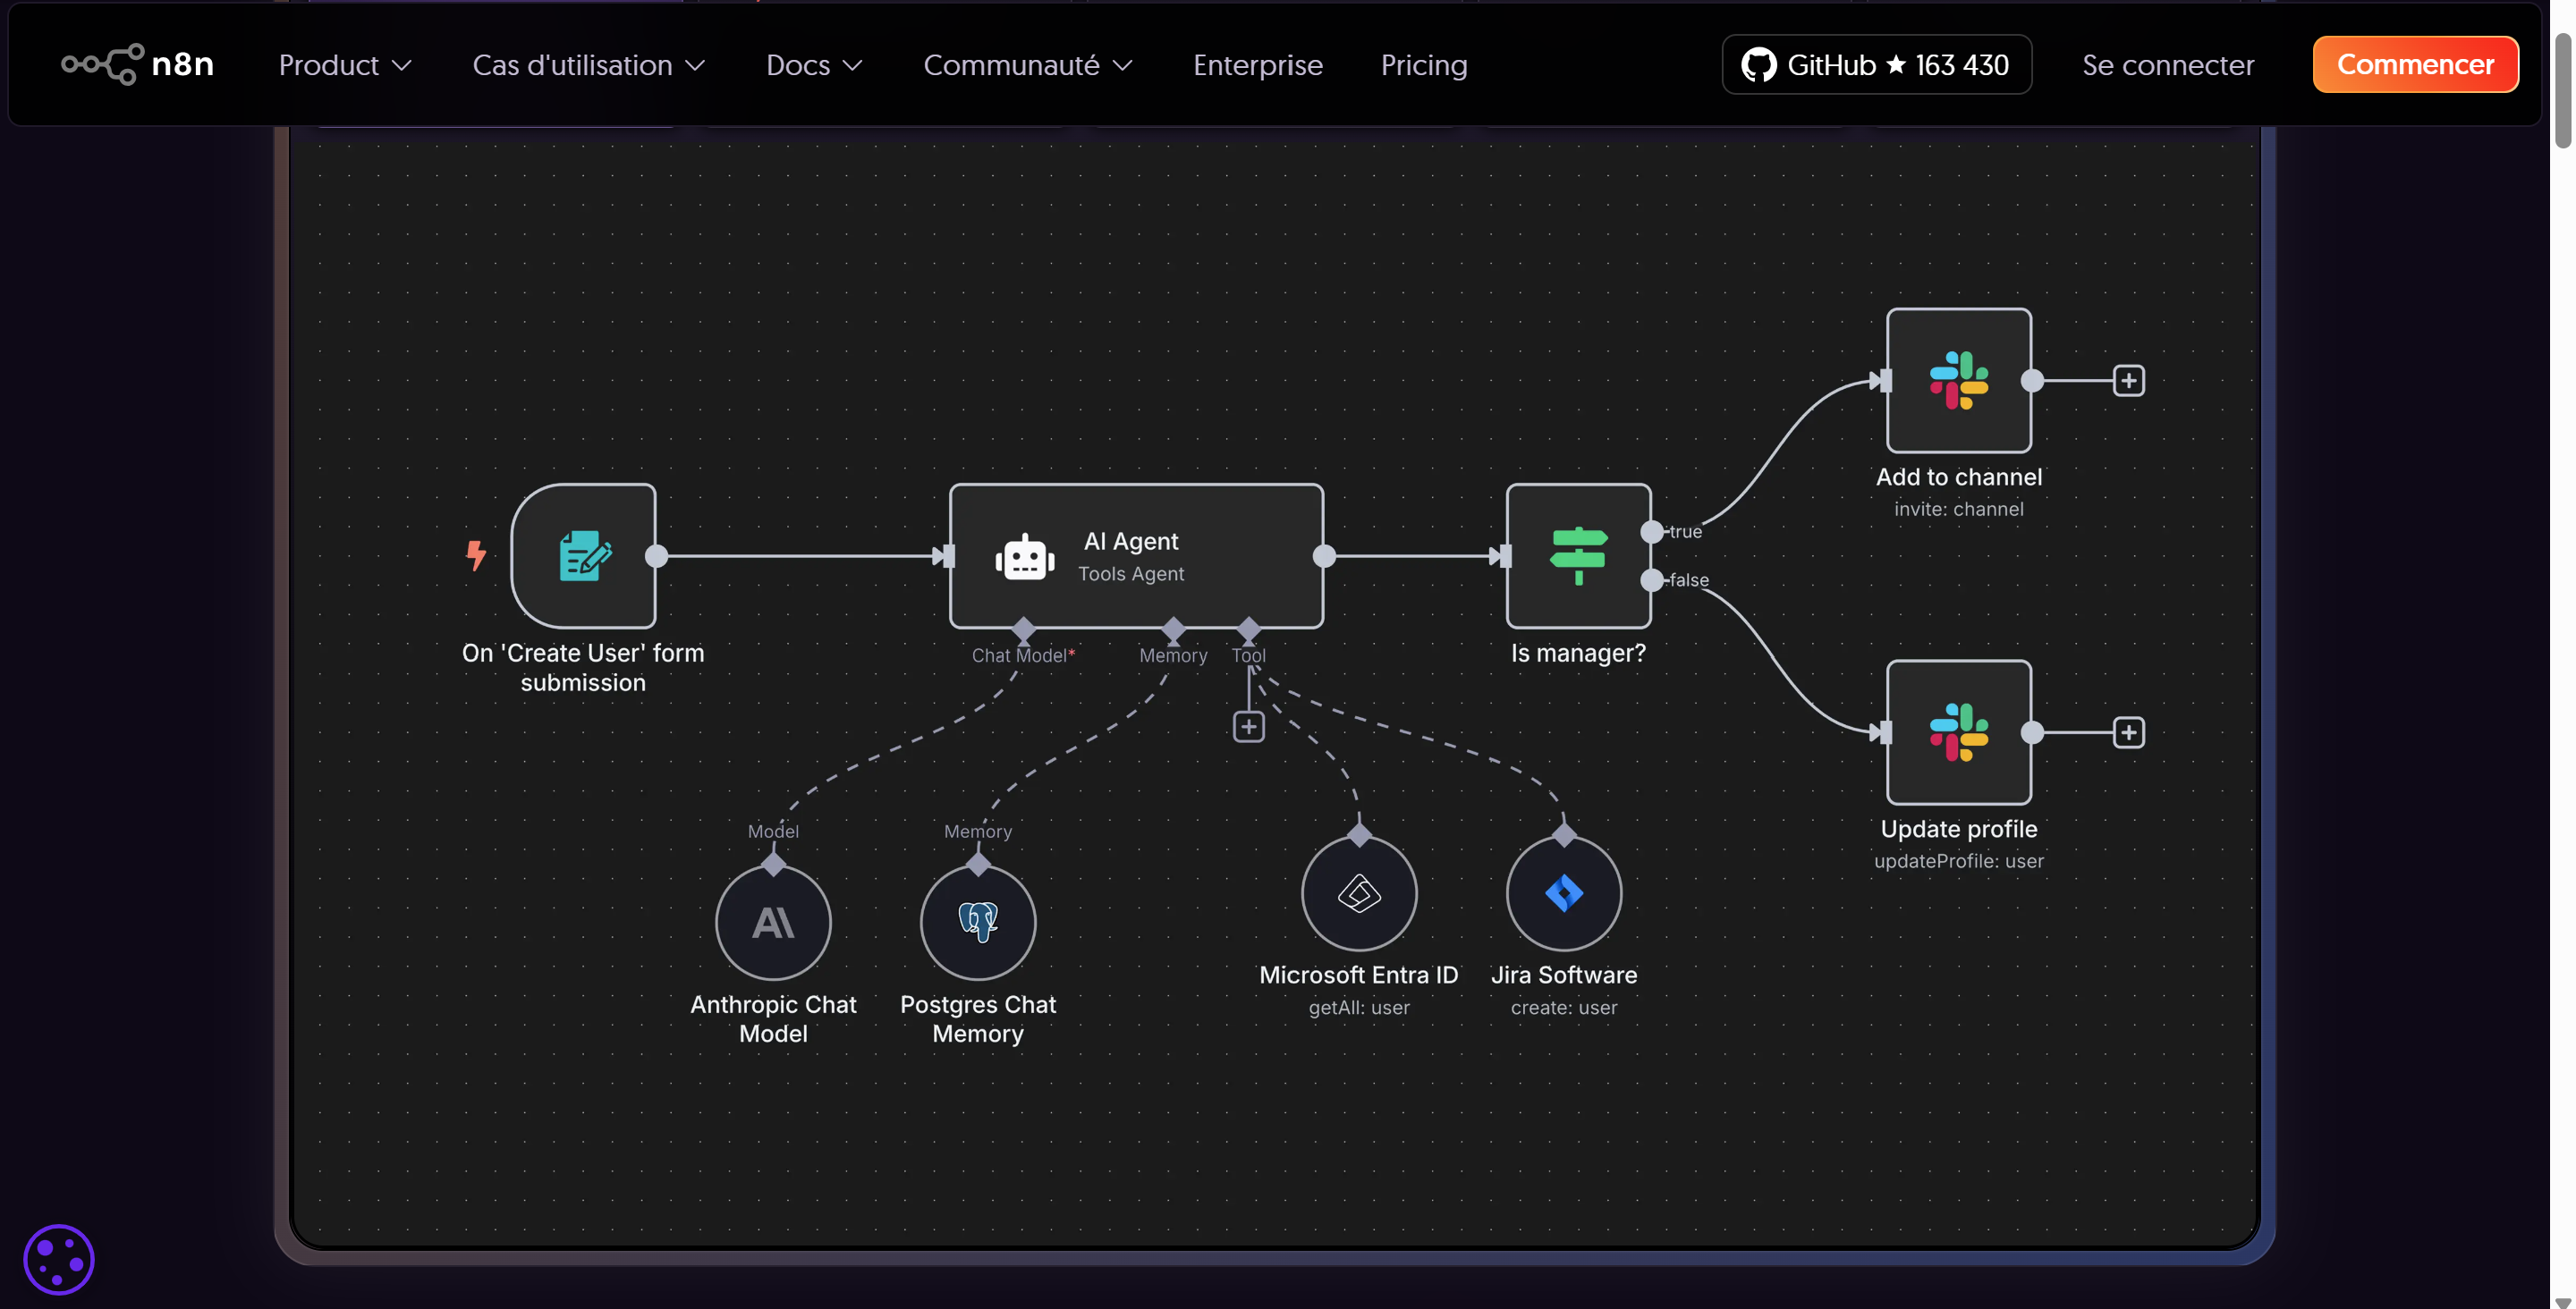Select the Is manager? signpost node

click(x=1578, y=556)
